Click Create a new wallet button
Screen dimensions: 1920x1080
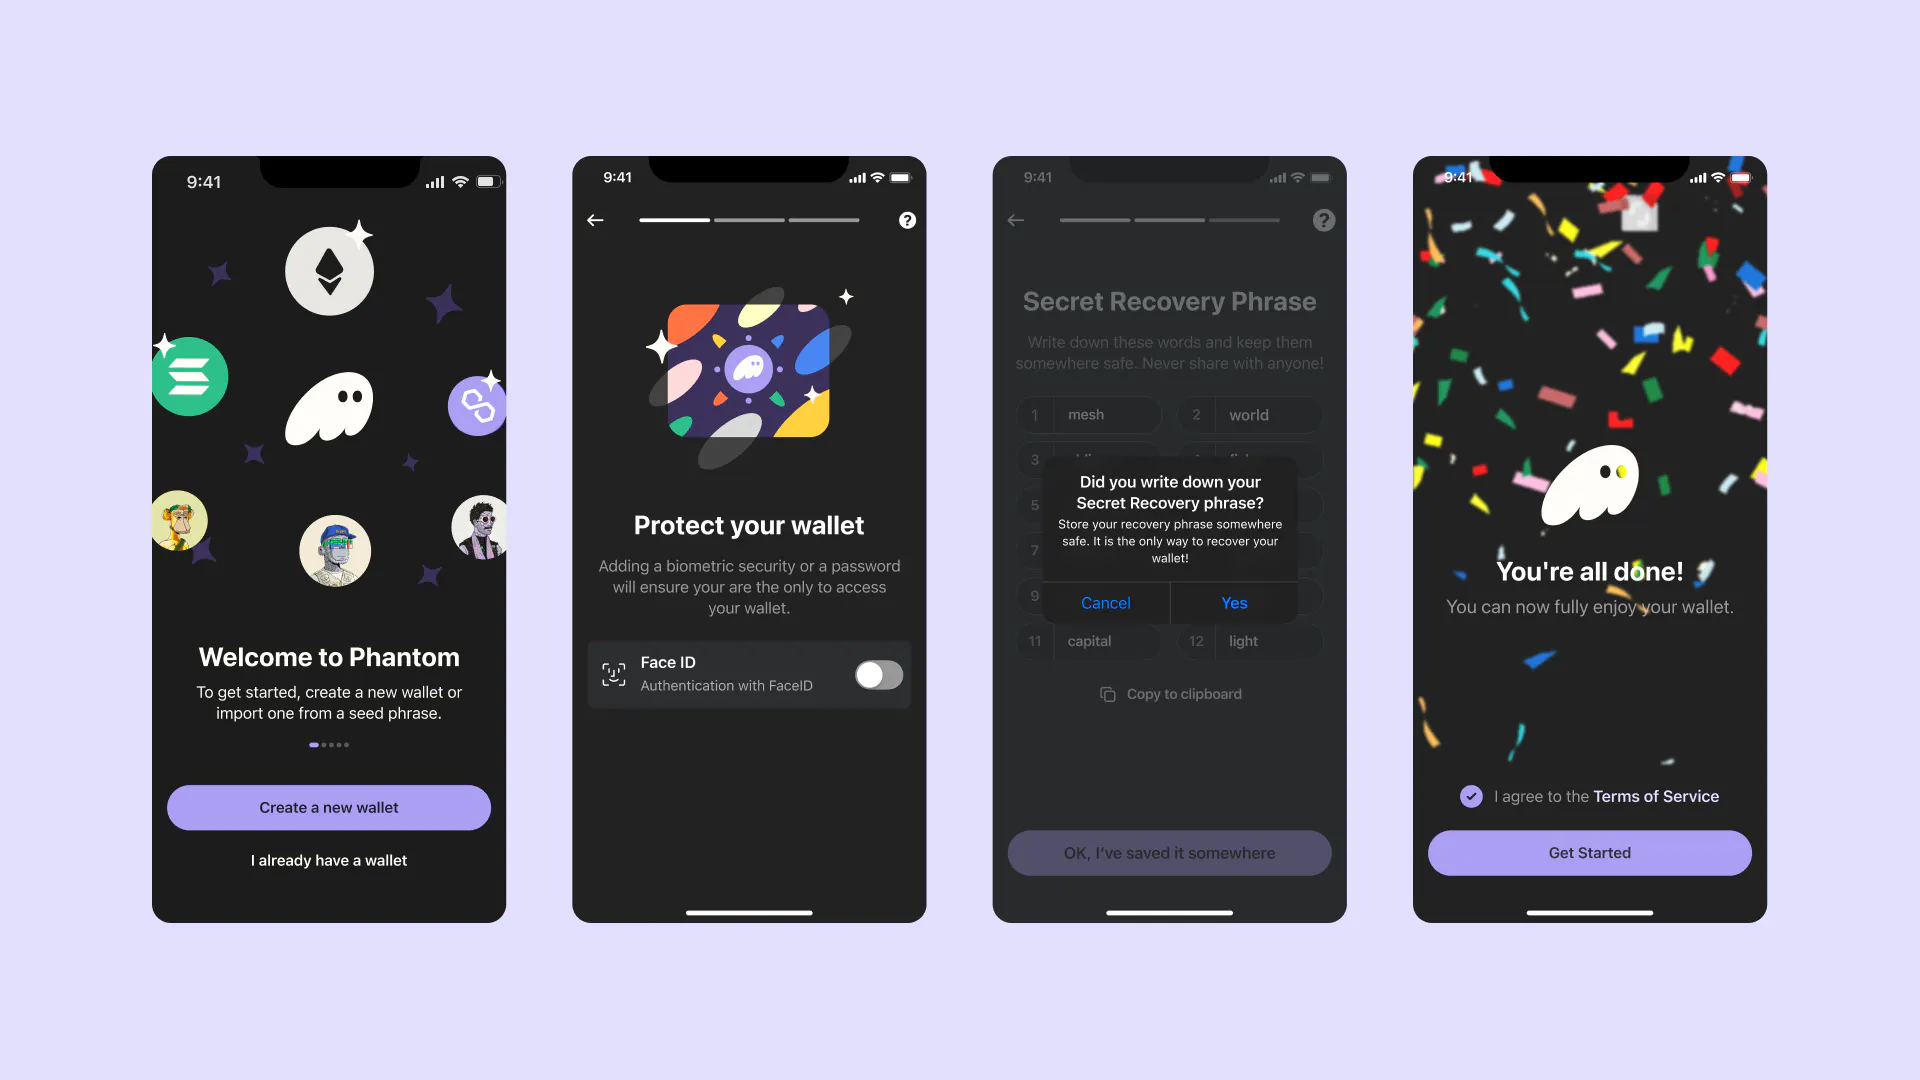point(328,807)
